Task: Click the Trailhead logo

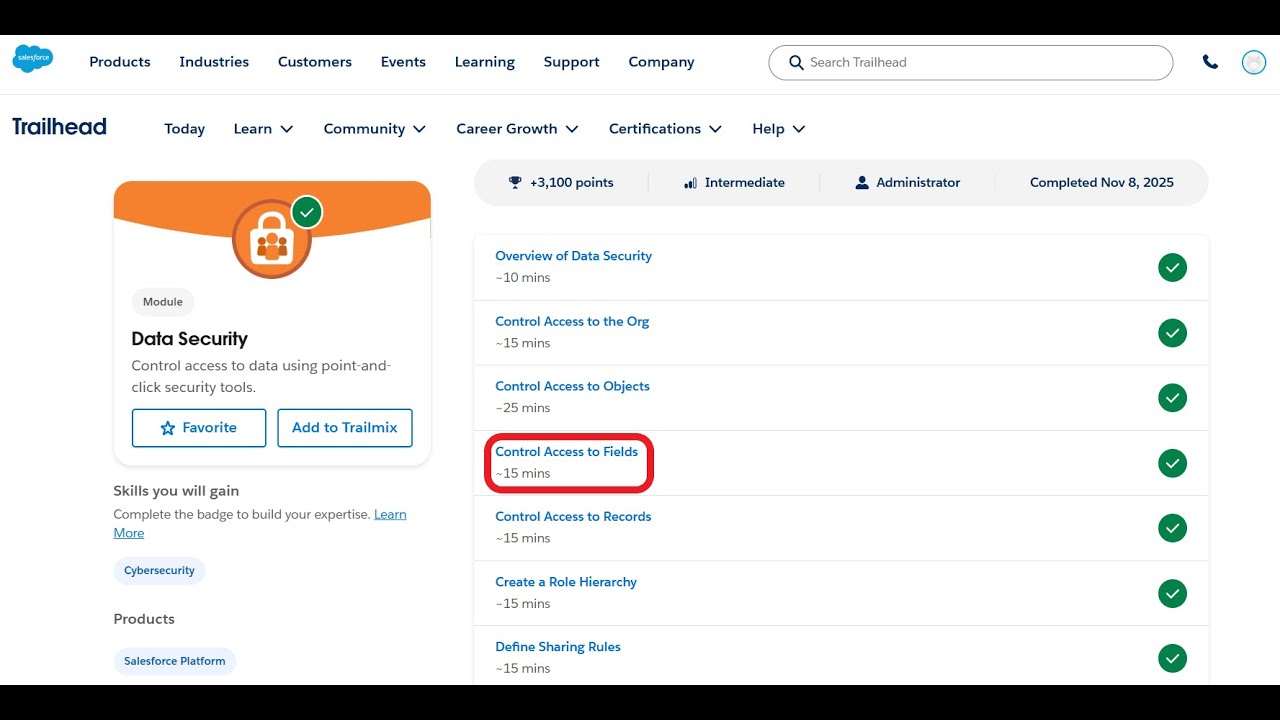Action: 59,127
